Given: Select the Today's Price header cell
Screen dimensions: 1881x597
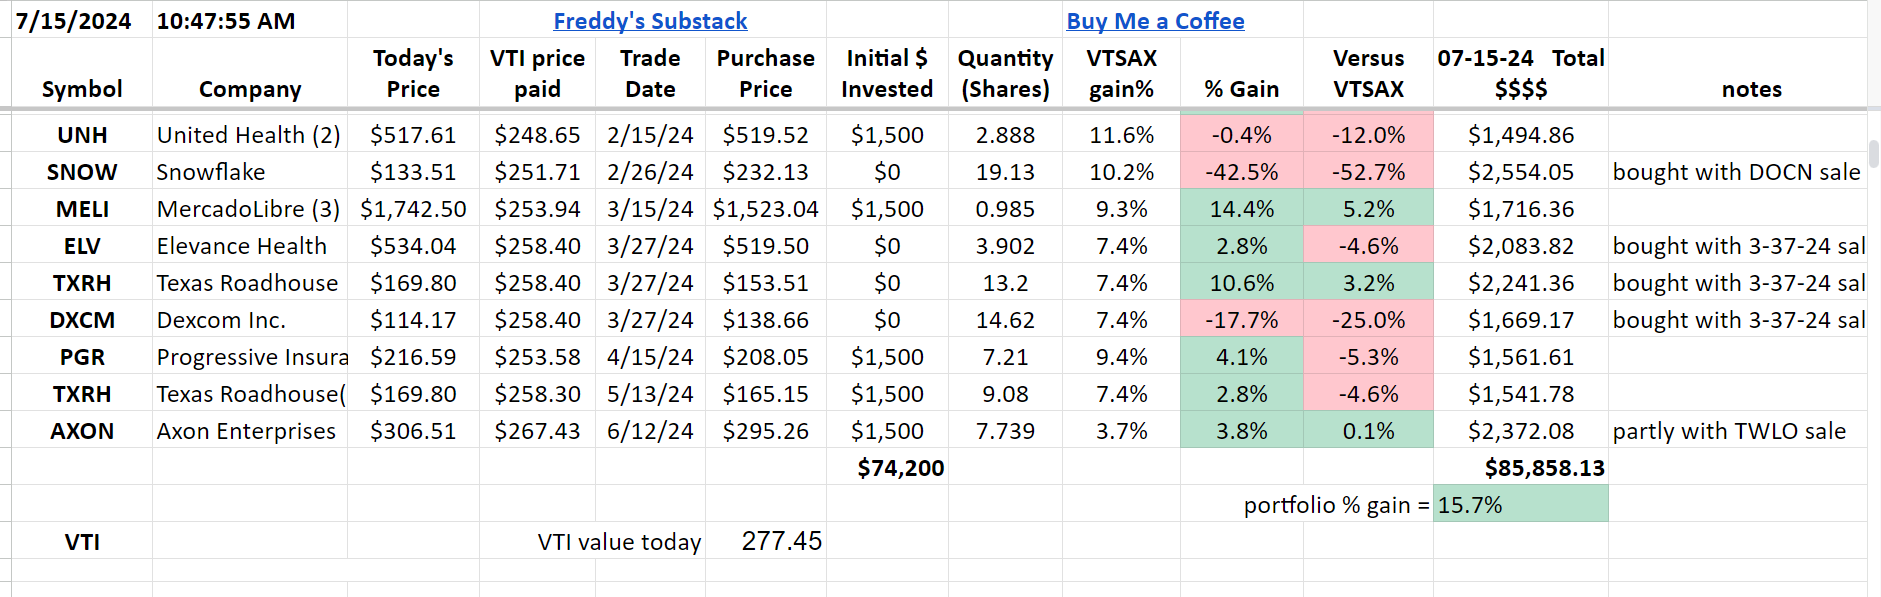Looking at the screenshot, I should pyautogui.click(x=413, y=73).
